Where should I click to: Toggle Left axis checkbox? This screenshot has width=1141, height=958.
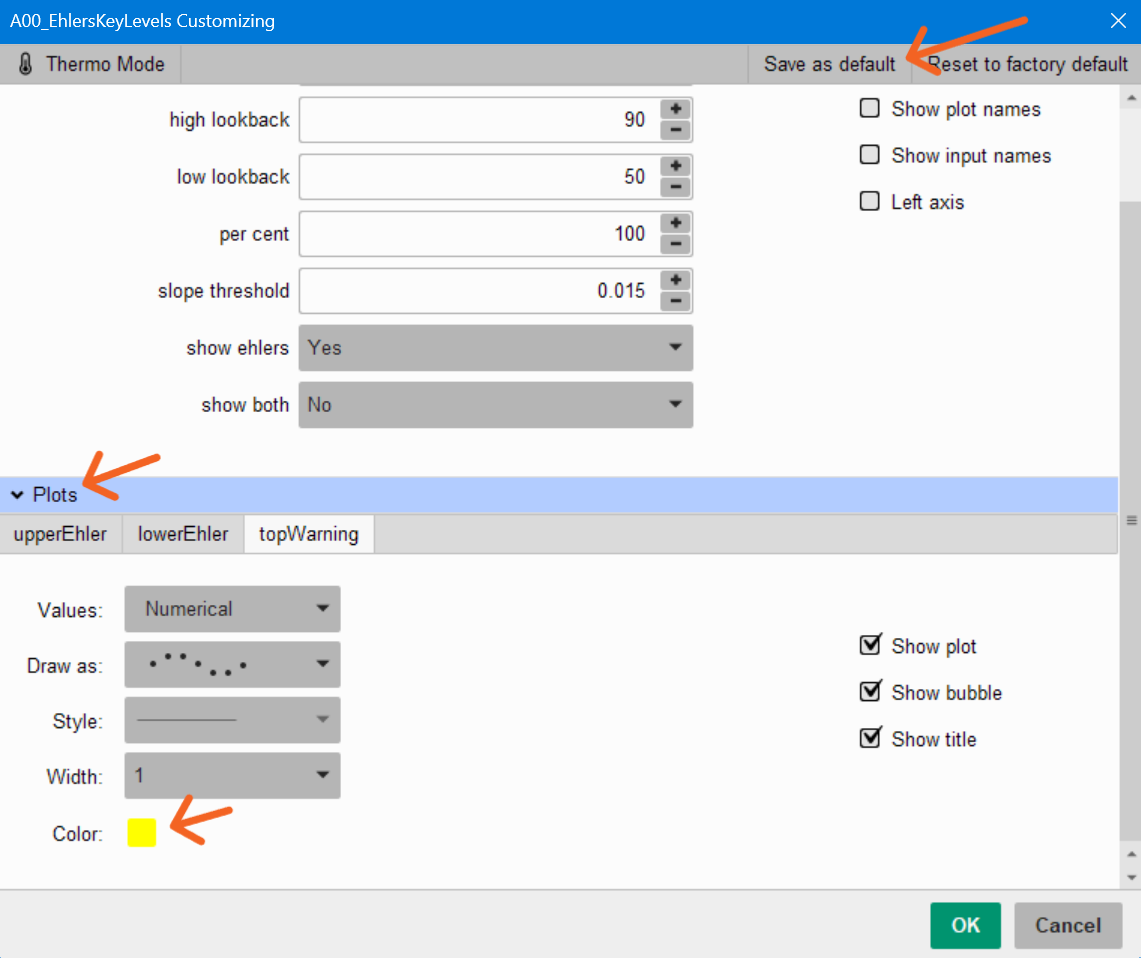tap(870, 201)
